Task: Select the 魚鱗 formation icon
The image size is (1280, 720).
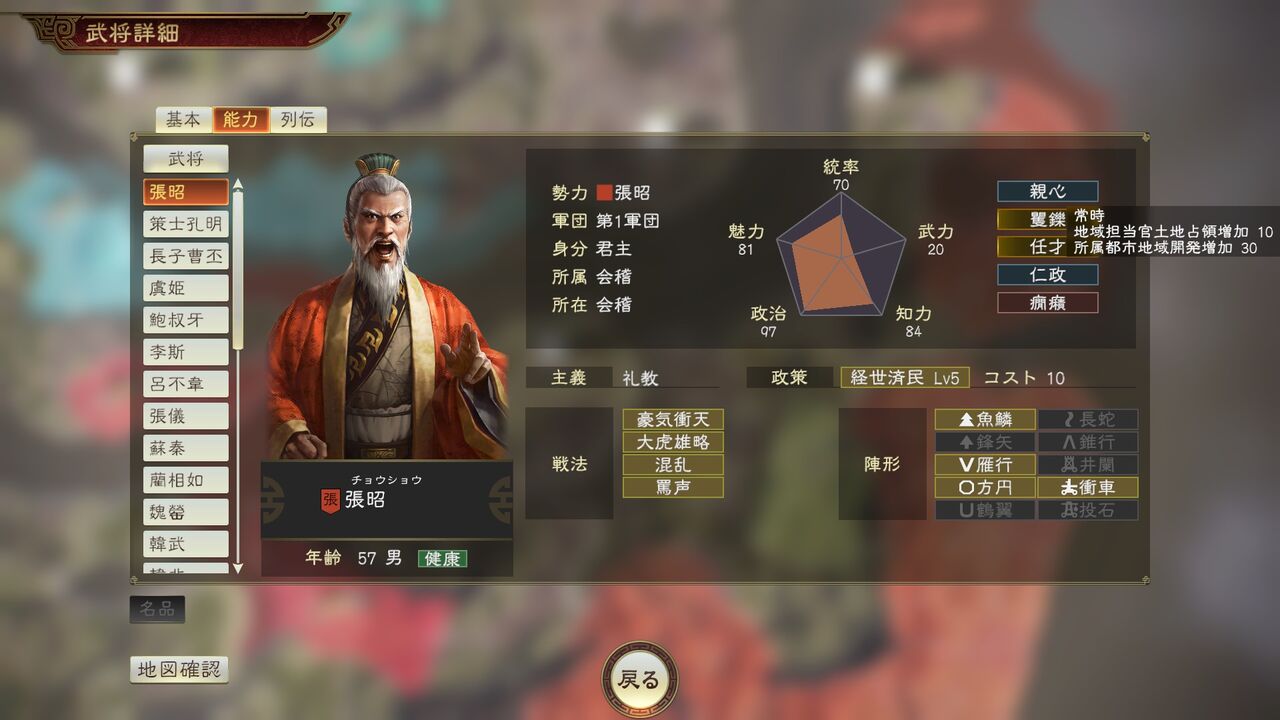Action: coord(985,420)
